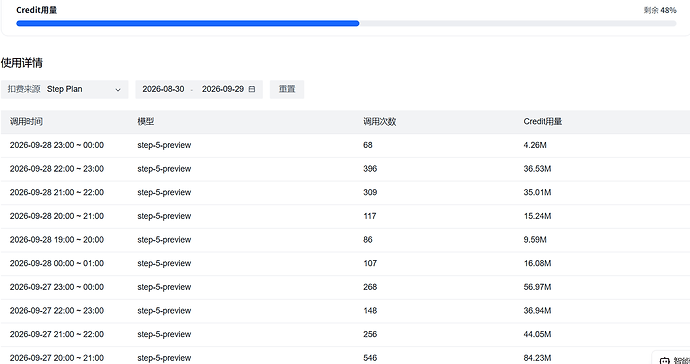This screenshot has height=364, width=690.
Task: Click credit value 36.94M
Action: click(537, 311)
